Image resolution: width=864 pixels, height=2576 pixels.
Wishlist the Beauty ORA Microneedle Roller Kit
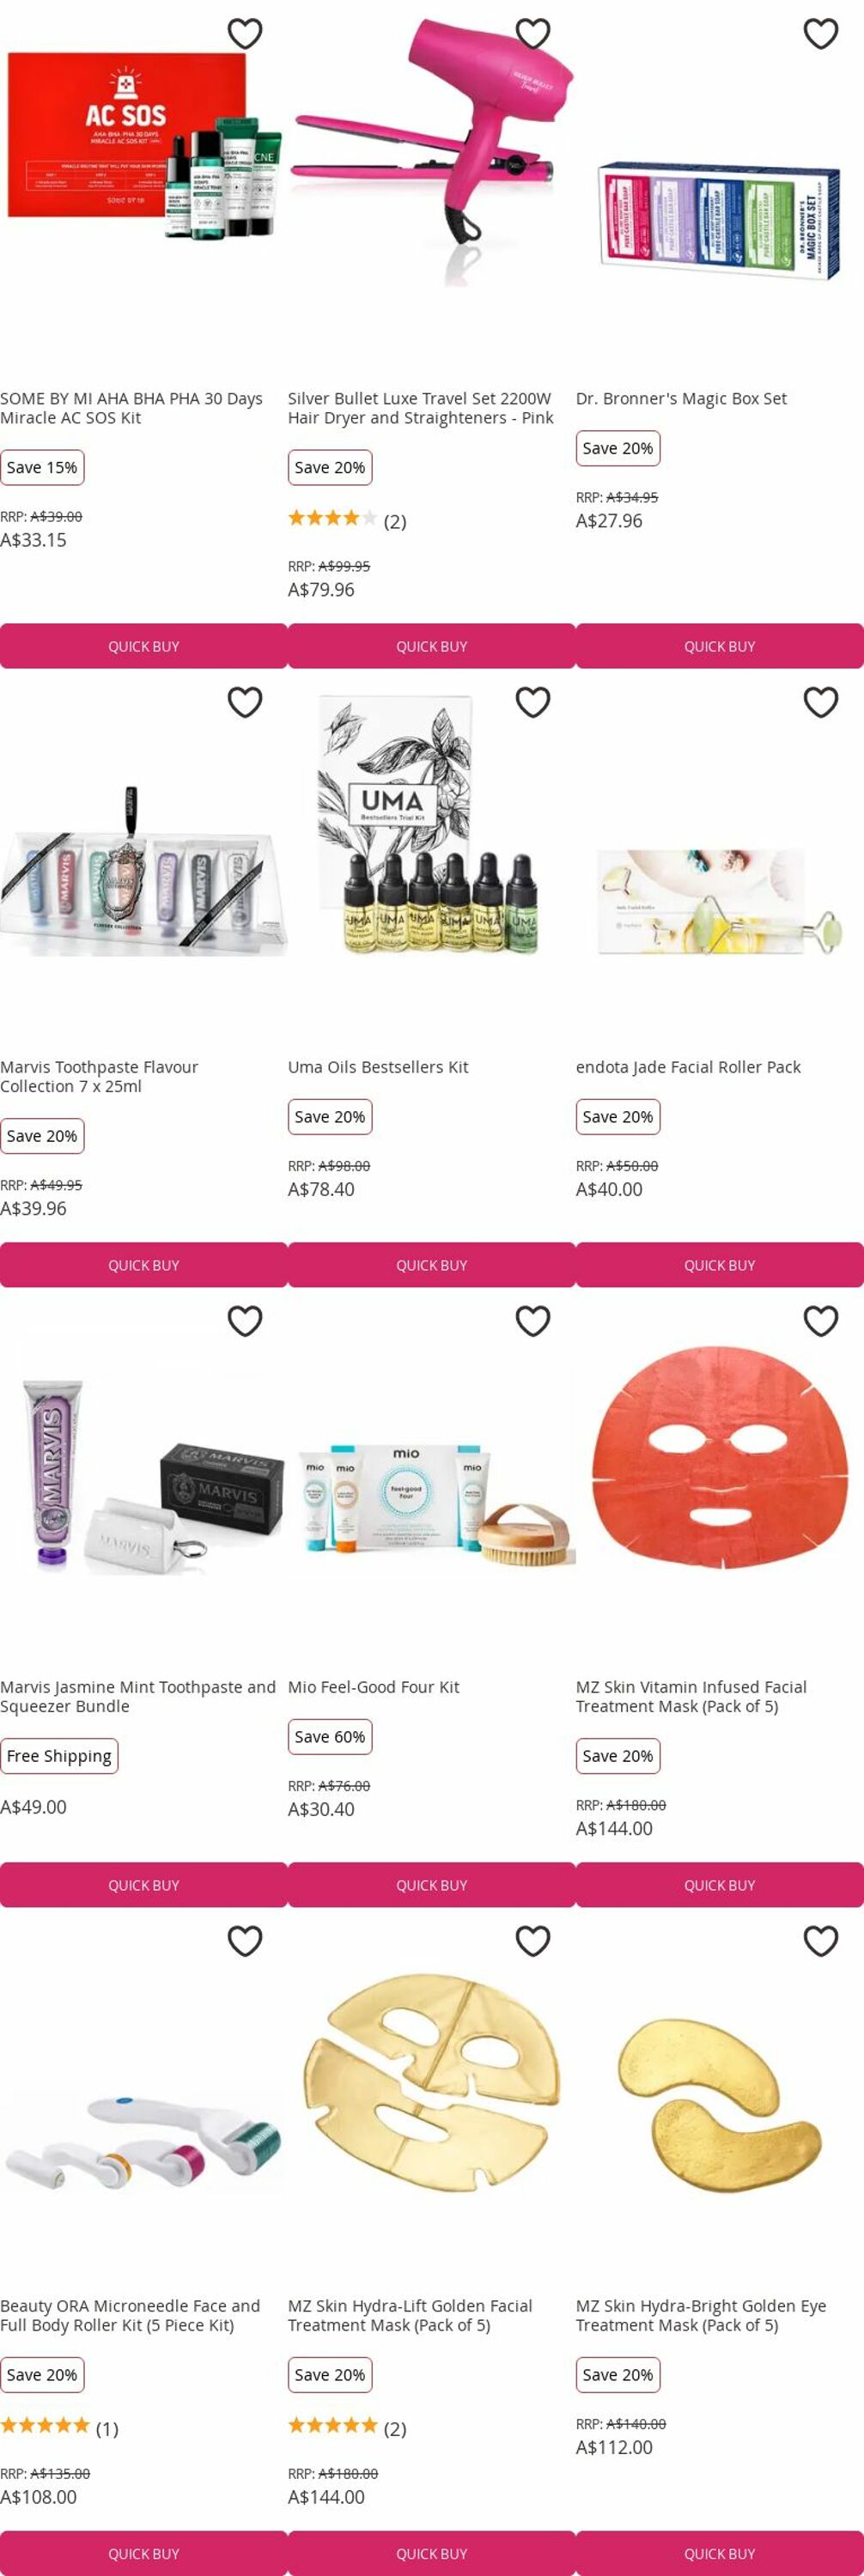(x=245, y=1940)
